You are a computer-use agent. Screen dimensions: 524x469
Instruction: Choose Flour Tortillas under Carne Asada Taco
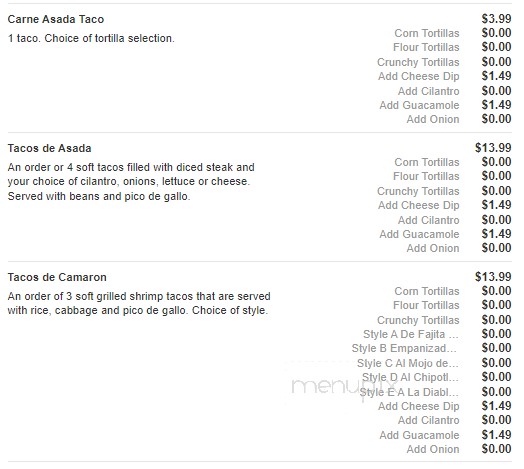[x=426, y=47]
